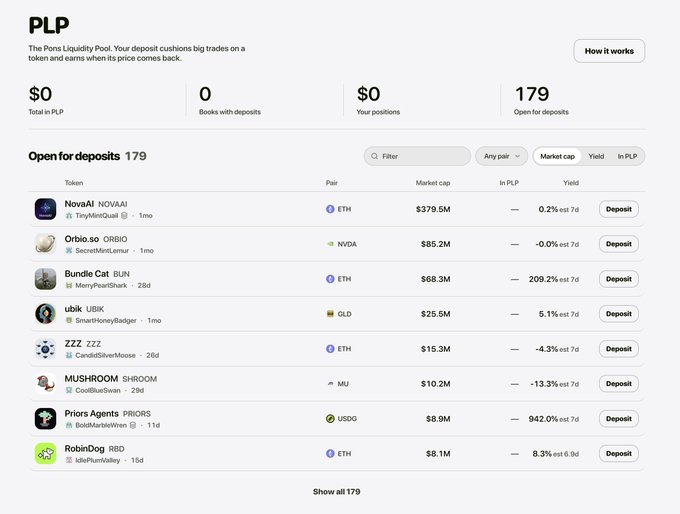This screenshot has width=680, height=514.
Task: Click the Priors Agents tree logo
Action: point(46,419)
